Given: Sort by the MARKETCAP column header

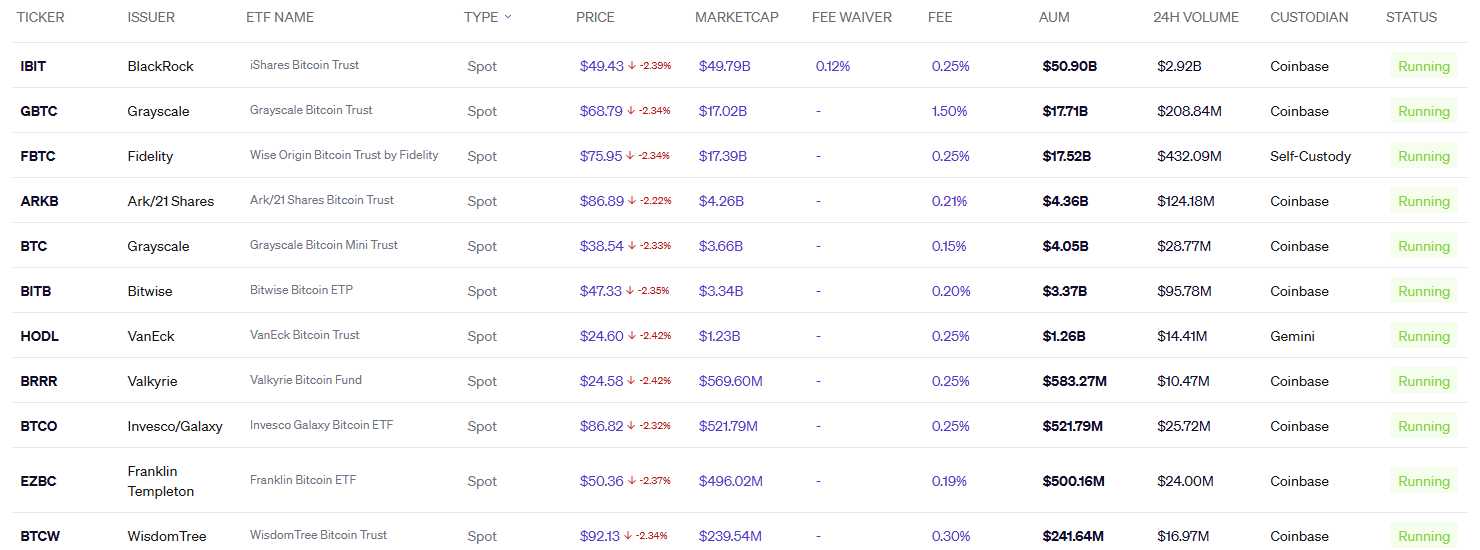Looking at the screenshot, I should pos(736,17).
